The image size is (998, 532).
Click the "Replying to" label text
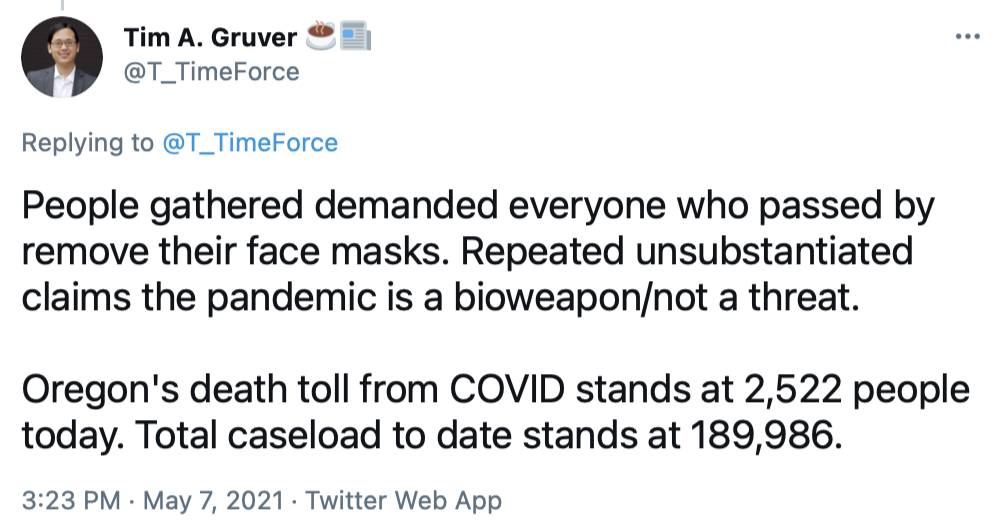pos(87,143)
